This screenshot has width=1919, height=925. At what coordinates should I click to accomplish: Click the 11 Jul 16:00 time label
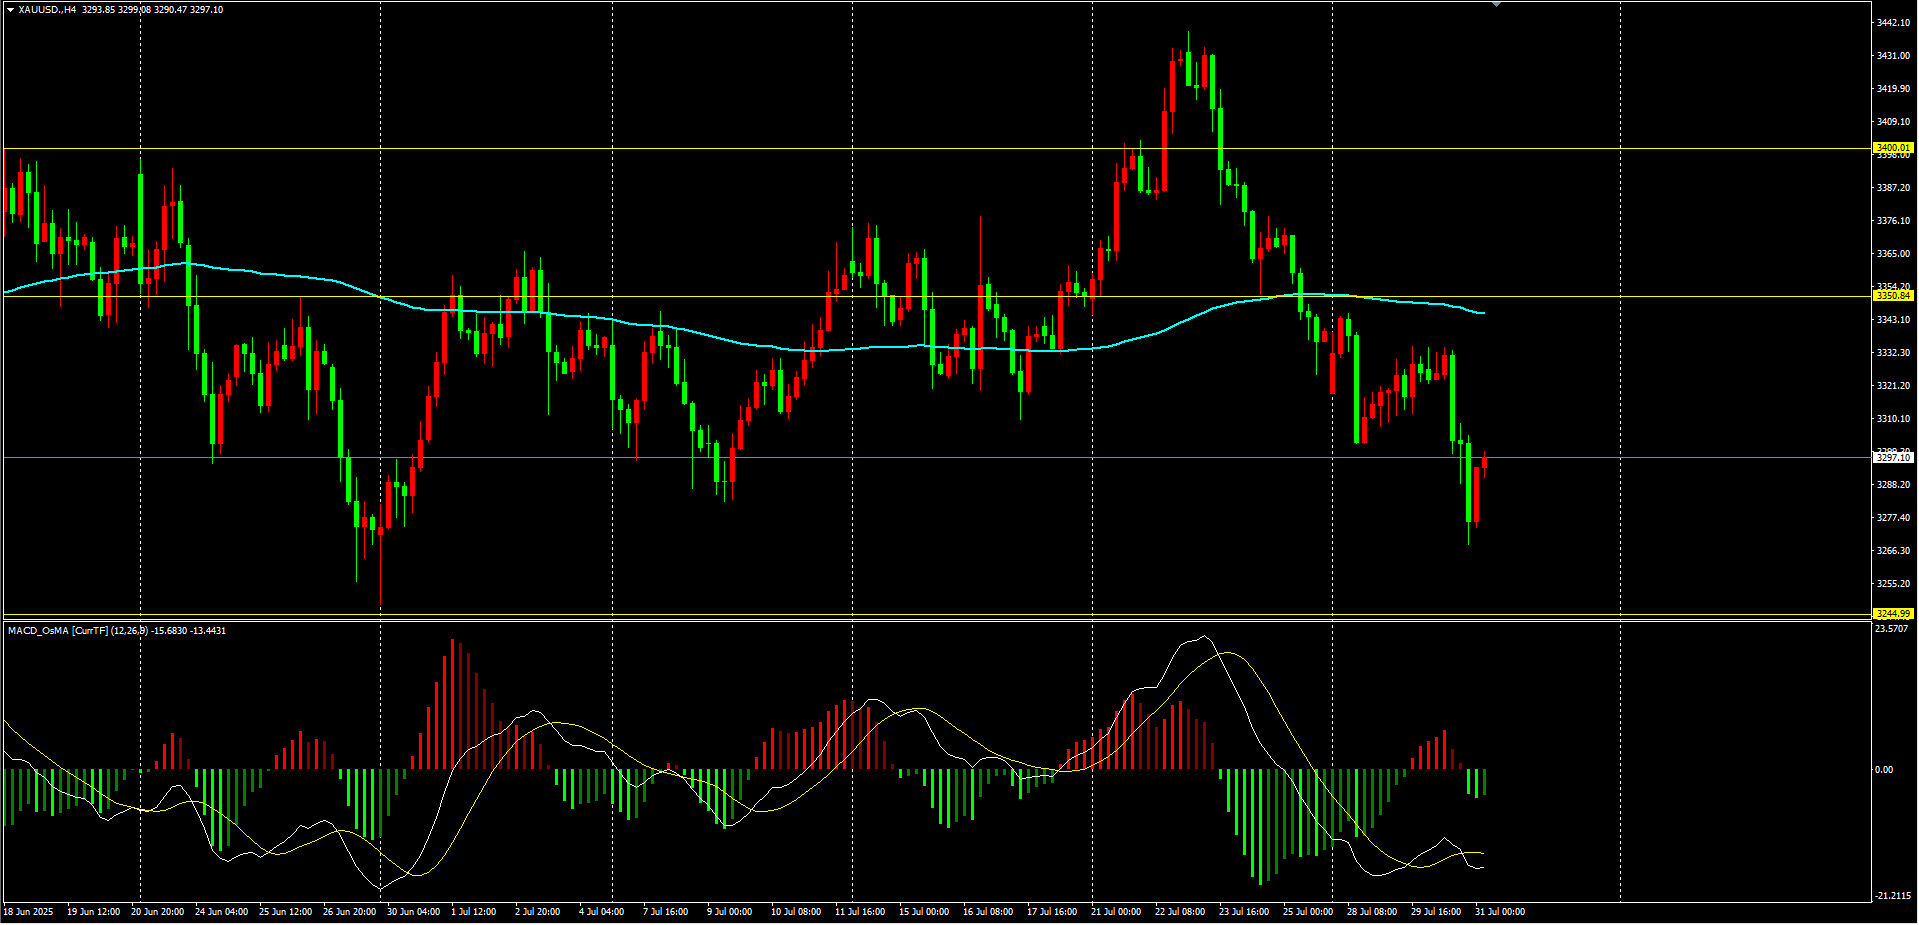click(x=859, y=912)
